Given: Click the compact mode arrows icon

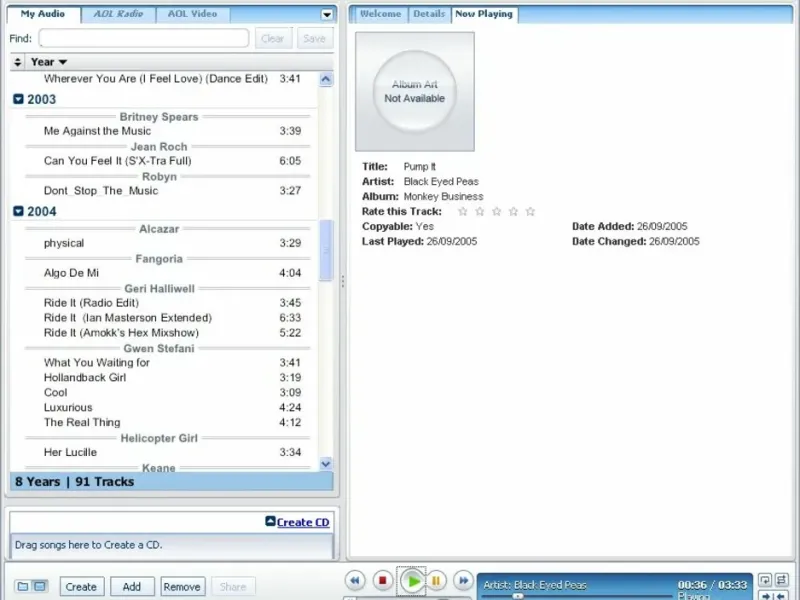Looking at the screenshot, I should pyautogui.click(x=773, y=595).
